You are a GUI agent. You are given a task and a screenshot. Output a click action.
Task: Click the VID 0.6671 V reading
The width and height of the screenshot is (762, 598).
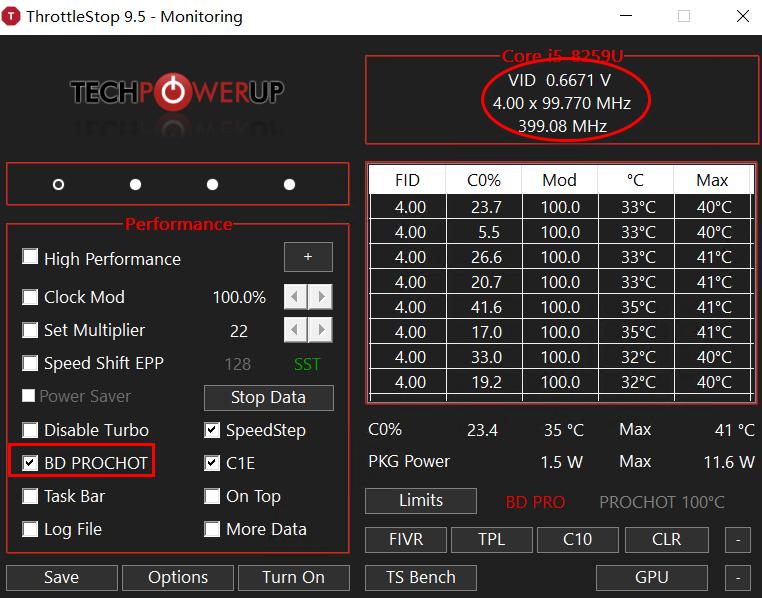click(560, 80)
